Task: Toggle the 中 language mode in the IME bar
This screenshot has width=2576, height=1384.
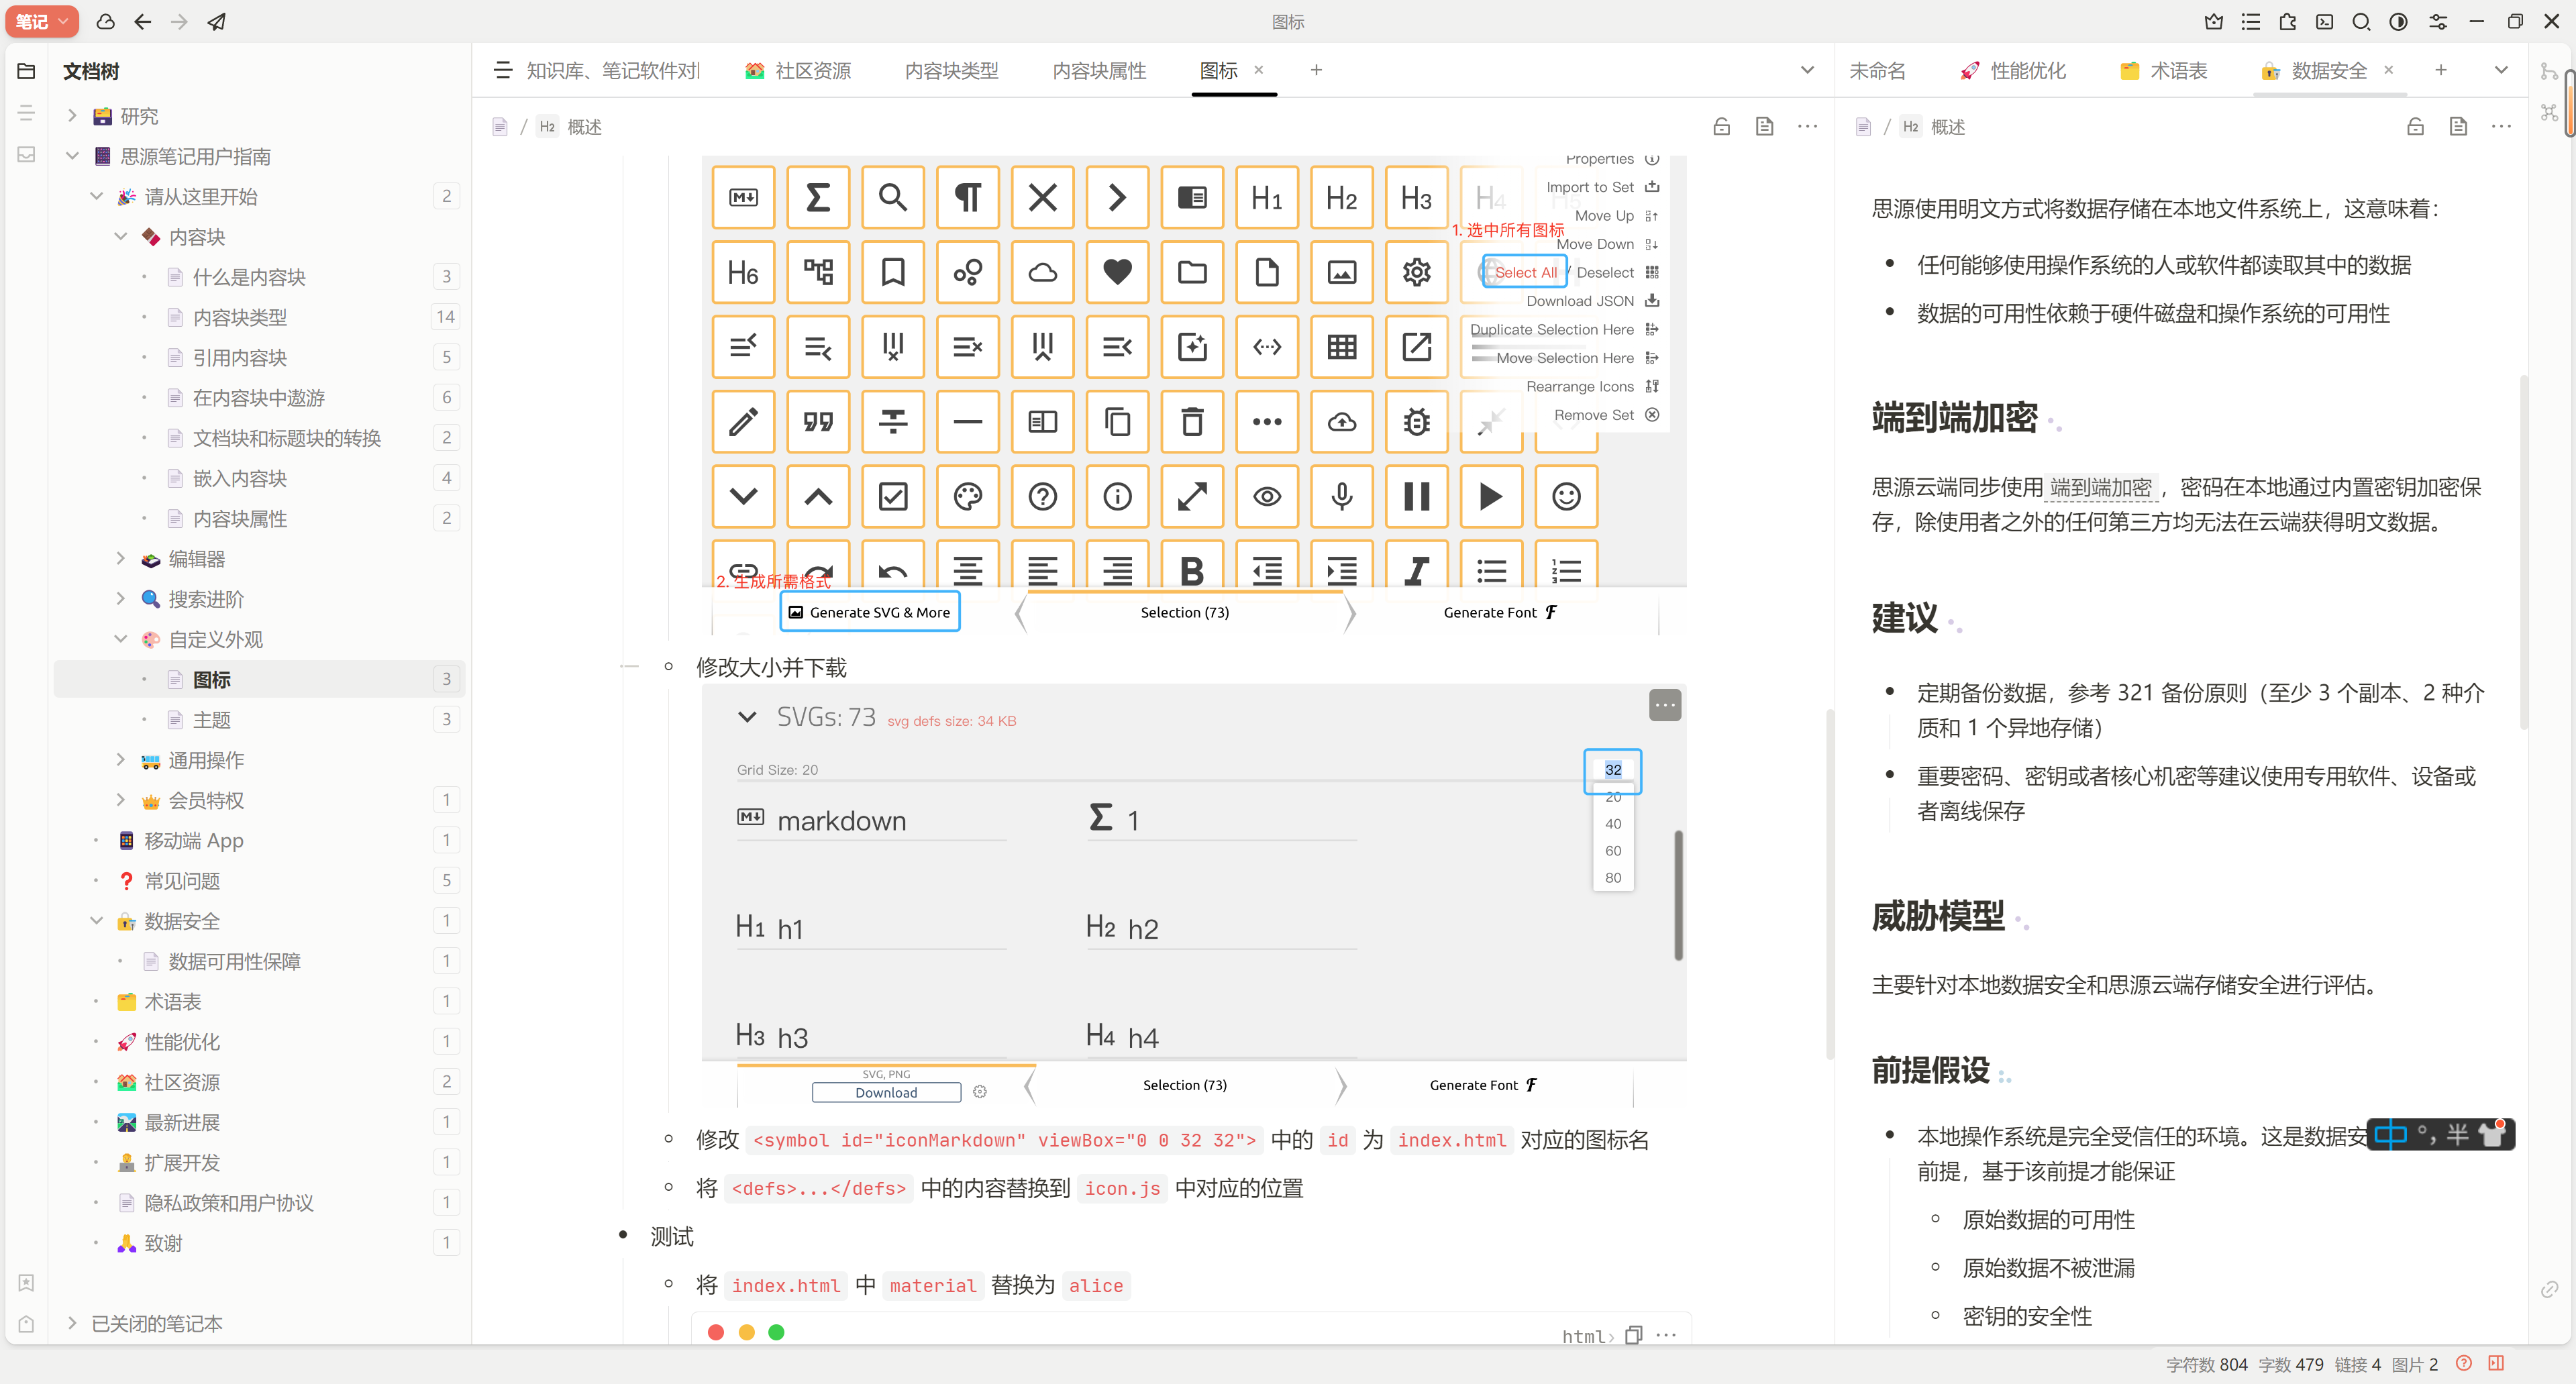Action: tap(2390, 1135)
